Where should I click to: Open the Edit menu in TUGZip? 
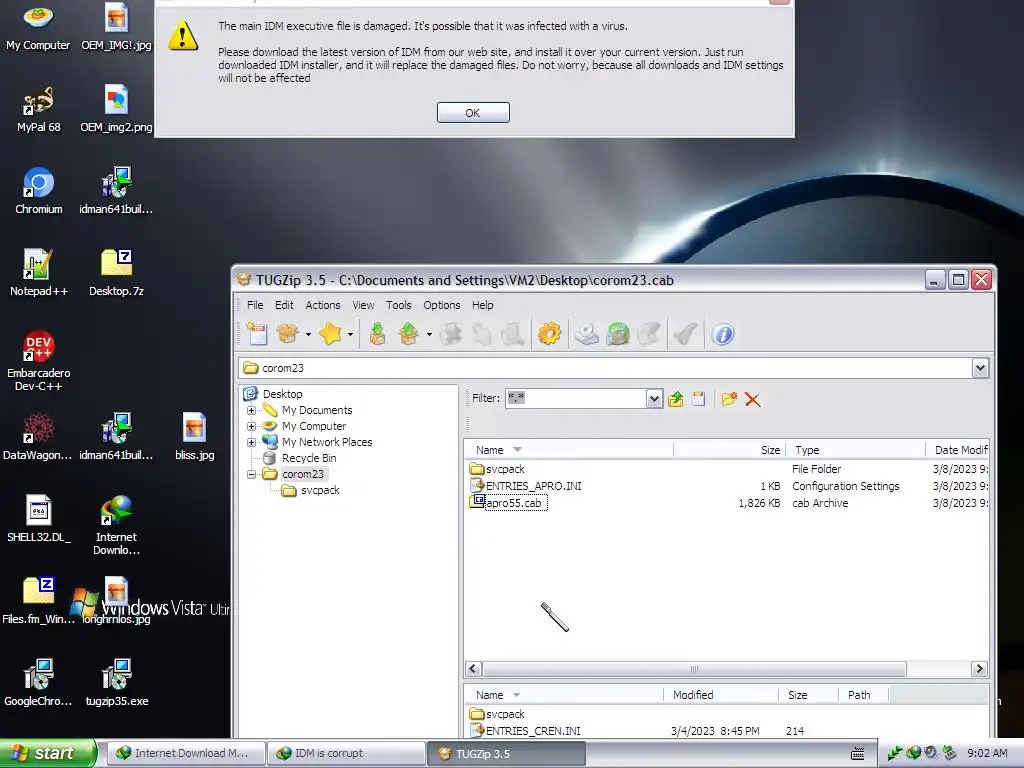pos(284,305)
